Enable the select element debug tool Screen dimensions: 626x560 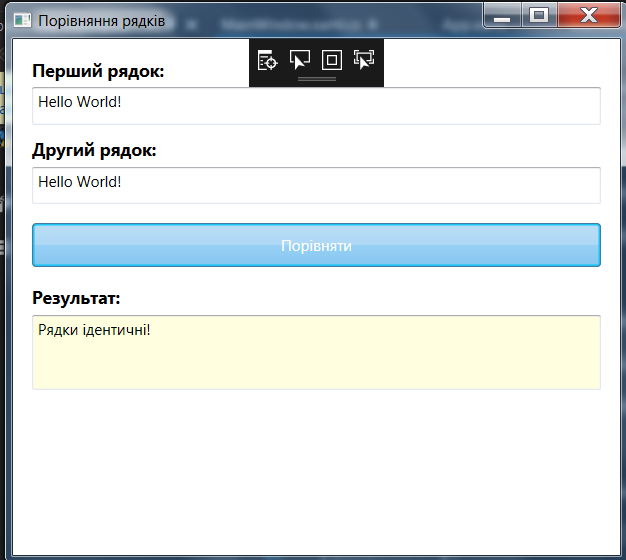299,60
